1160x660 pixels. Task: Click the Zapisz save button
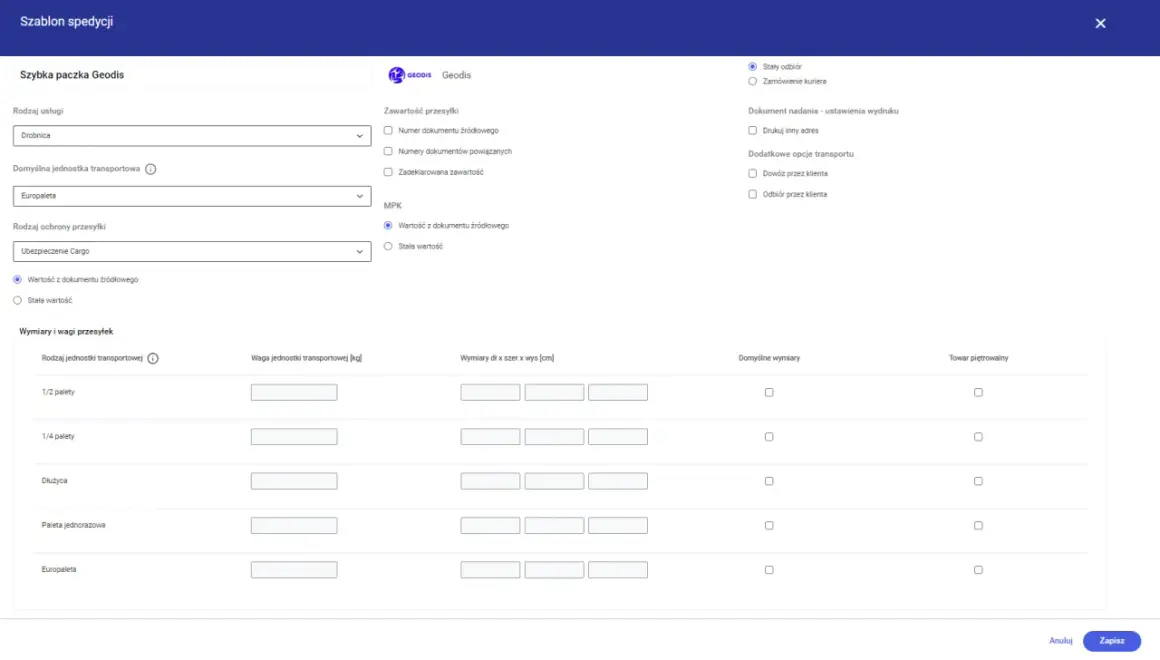click(1111, 641)
